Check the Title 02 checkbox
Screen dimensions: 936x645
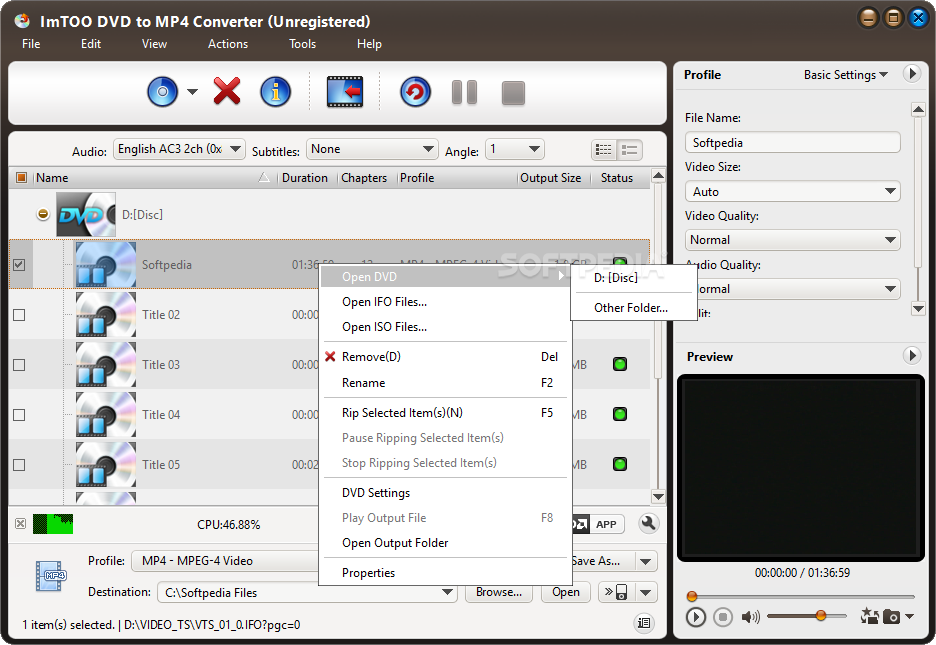click(19, 314)
